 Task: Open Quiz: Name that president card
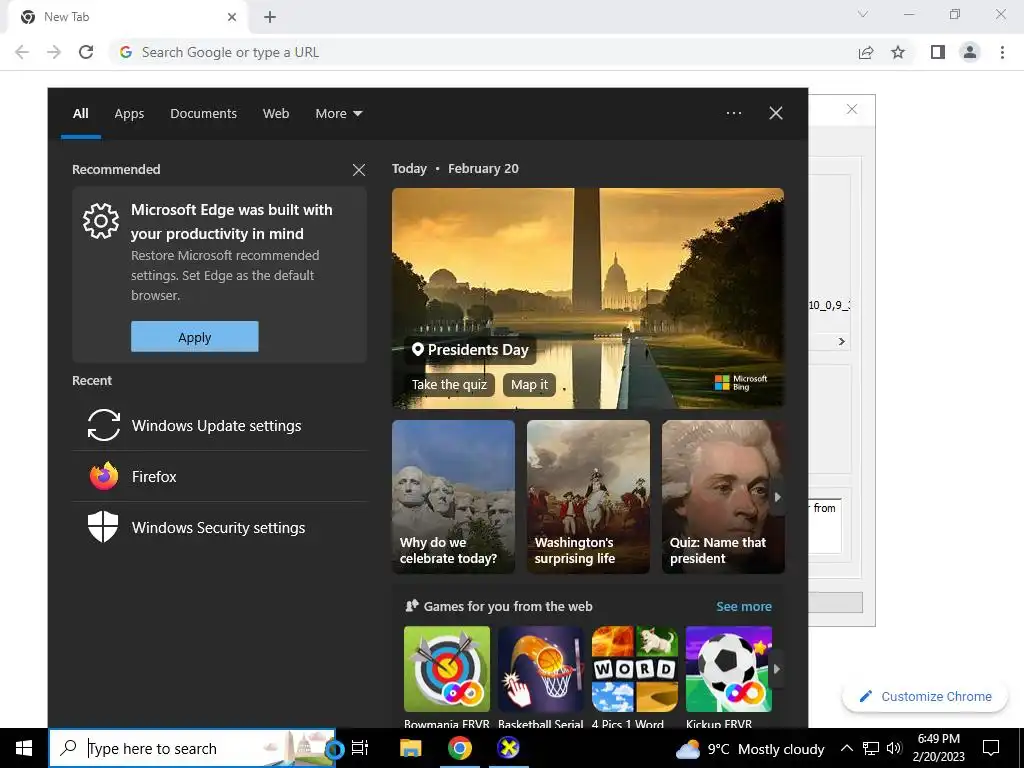[x=723, y=497]
